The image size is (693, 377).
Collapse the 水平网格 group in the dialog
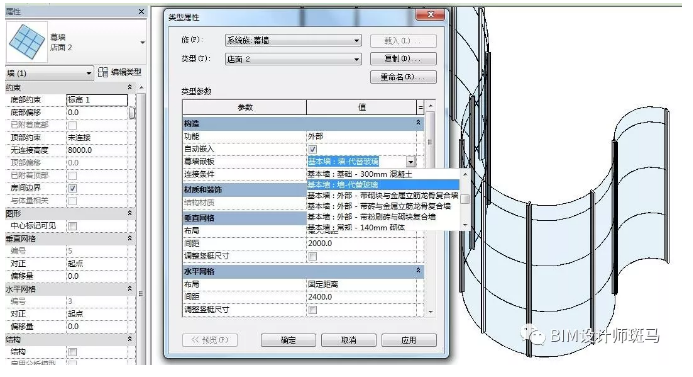[x=418, y=270]
